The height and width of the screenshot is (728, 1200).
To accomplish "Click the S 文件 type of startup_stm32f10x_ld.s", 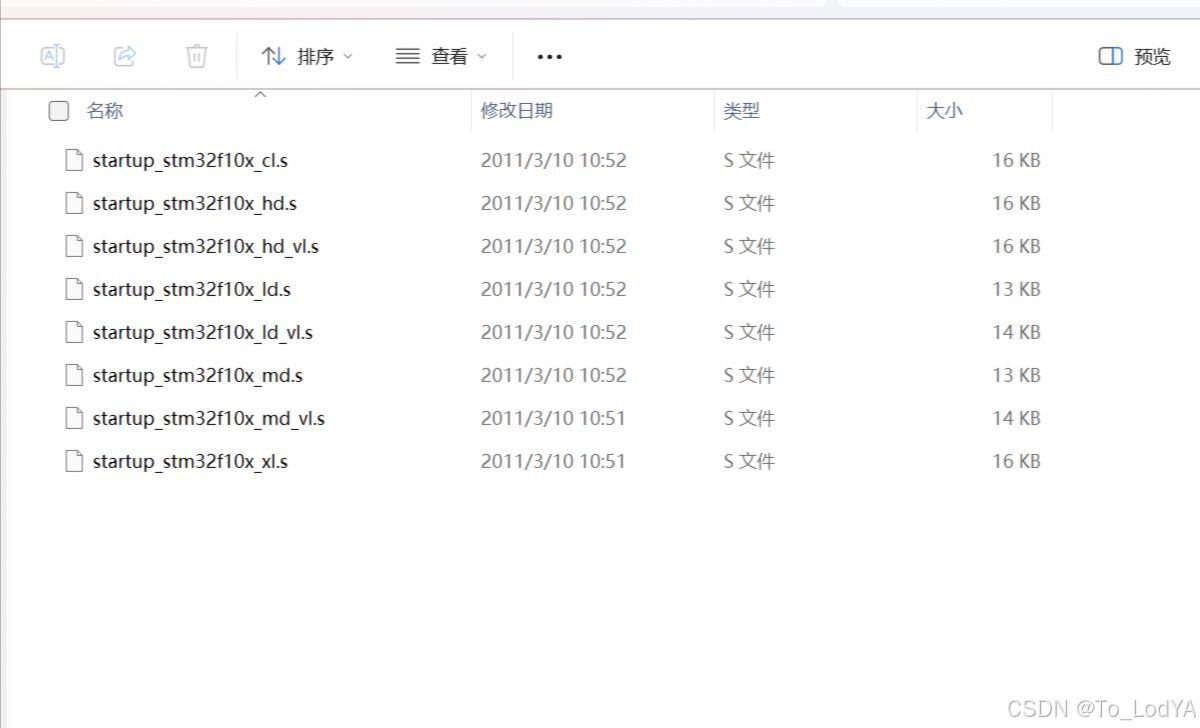I will 749,289.
